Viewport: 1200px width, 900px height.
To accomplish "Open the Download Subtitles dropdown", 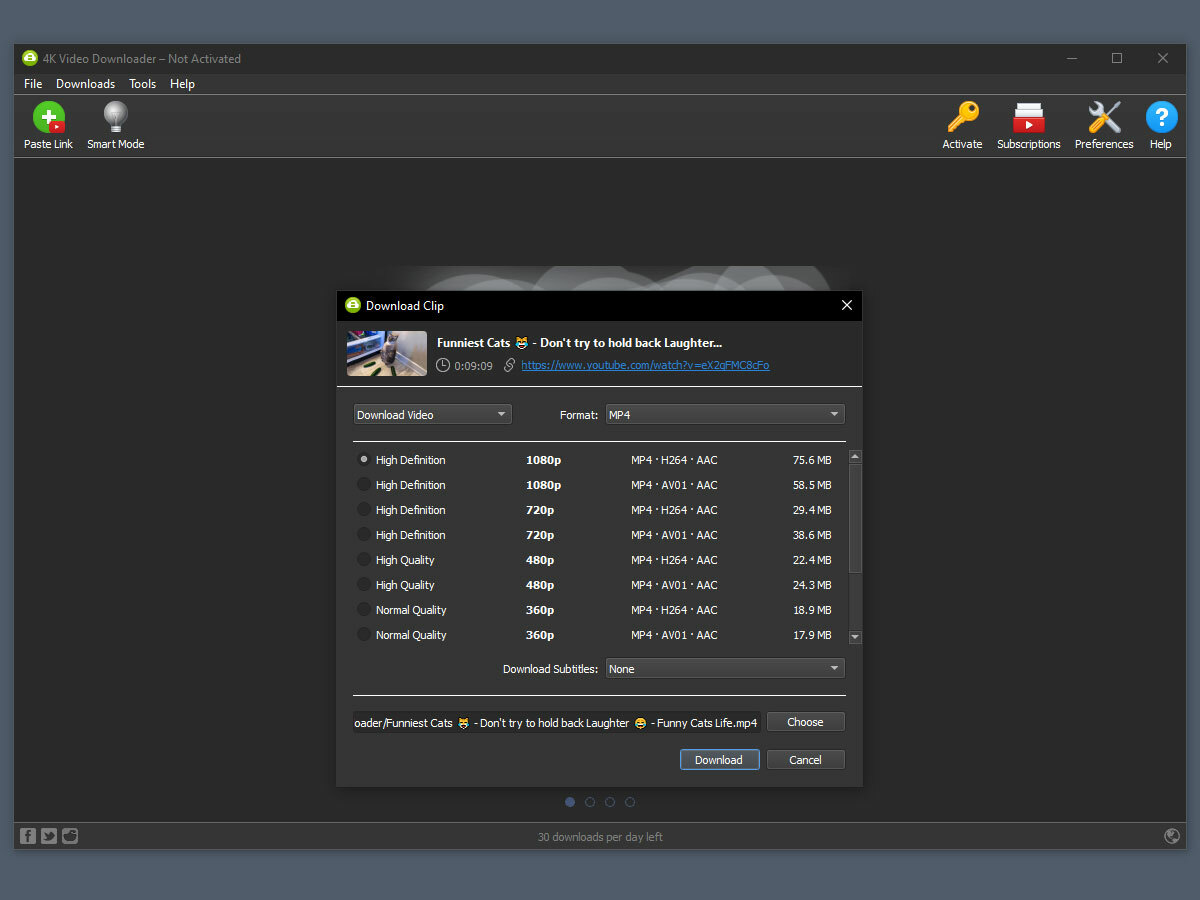I will click(x=725, y=668).
